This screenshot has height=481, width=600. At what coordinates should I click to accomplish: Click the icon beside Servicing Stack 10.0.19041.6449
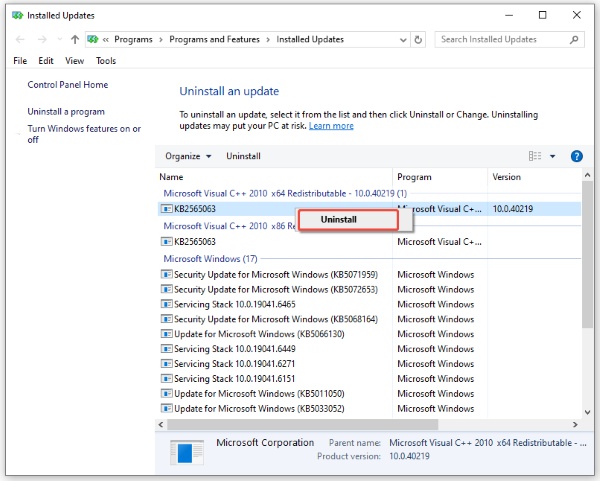pyautogui.click(x=166, y=349)
